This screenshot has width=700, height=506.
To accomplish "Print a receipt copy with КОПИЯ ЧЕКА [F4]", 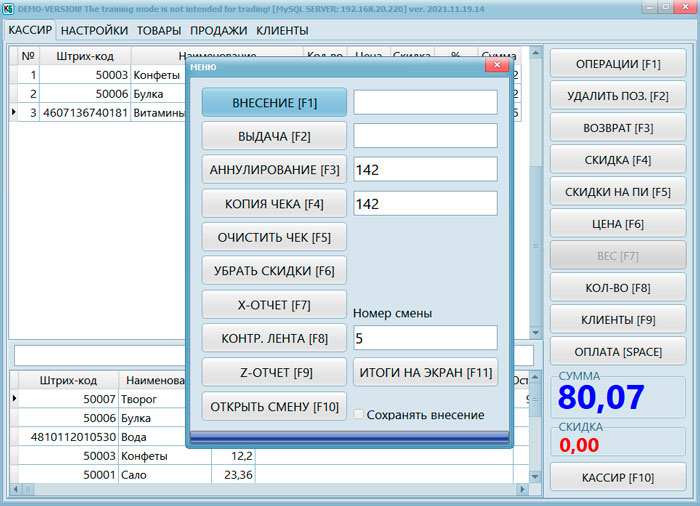I will (274, 204).
